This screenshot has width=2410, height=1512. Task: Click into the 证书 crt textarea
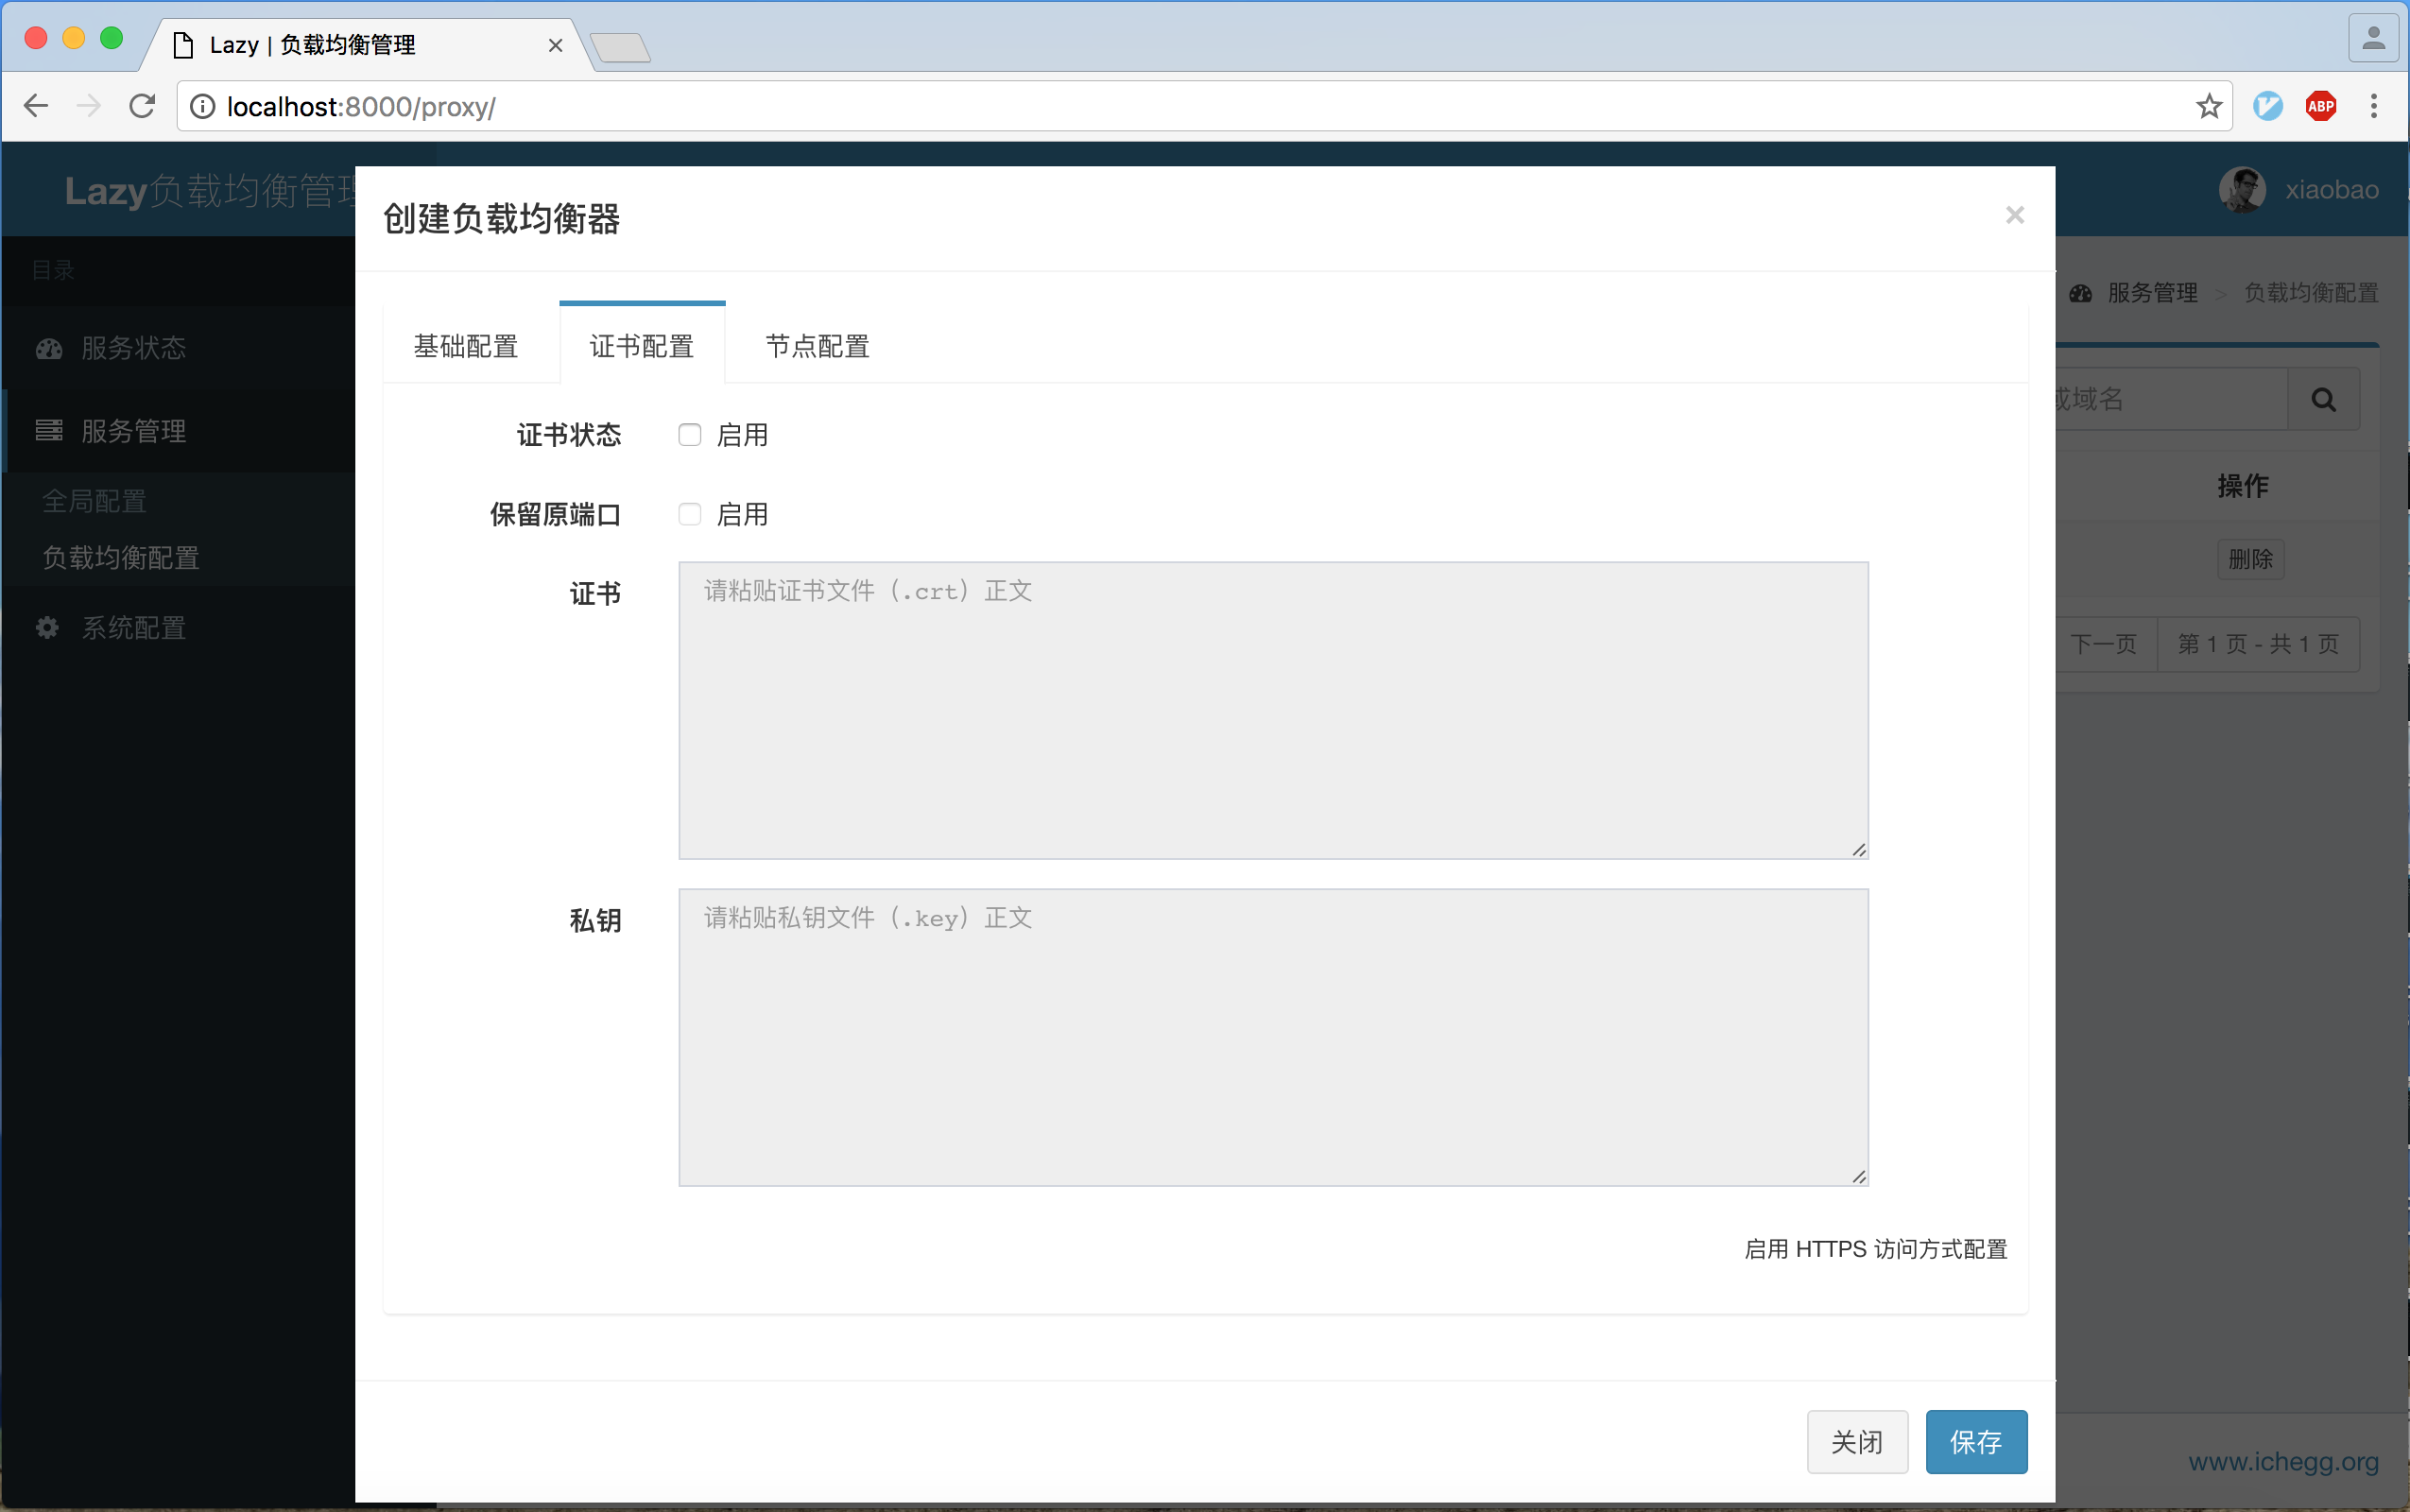pyautogui.click(x=1272, y=710)
